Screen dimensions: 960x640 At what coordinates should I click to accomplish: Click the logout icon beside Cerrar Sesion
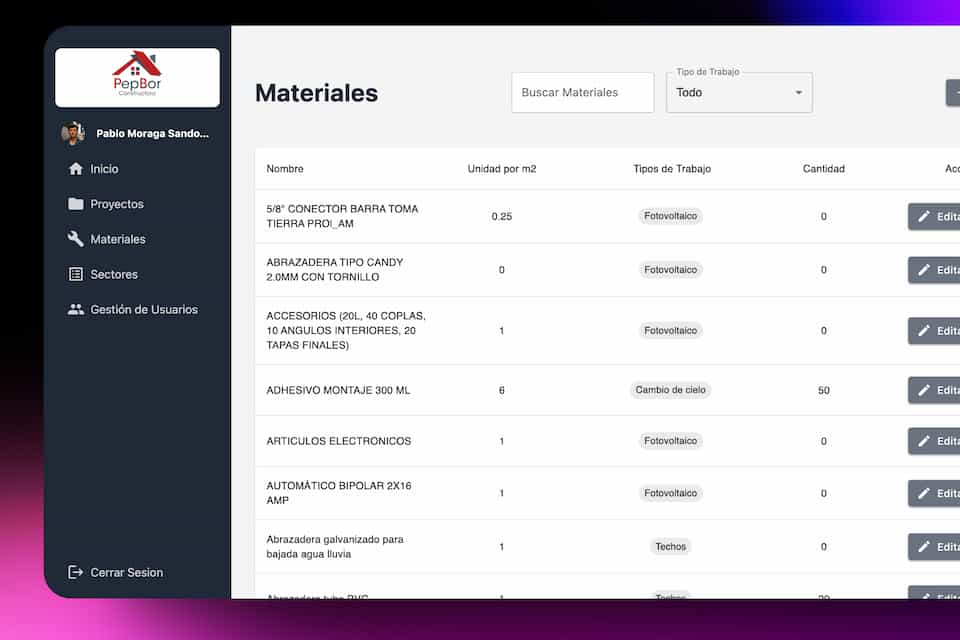coord(74,572)
